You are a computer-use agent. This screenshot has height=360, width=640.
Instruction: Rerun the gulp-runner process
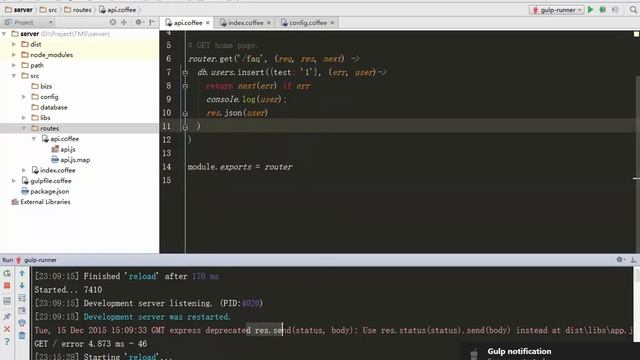pos(7,273)
